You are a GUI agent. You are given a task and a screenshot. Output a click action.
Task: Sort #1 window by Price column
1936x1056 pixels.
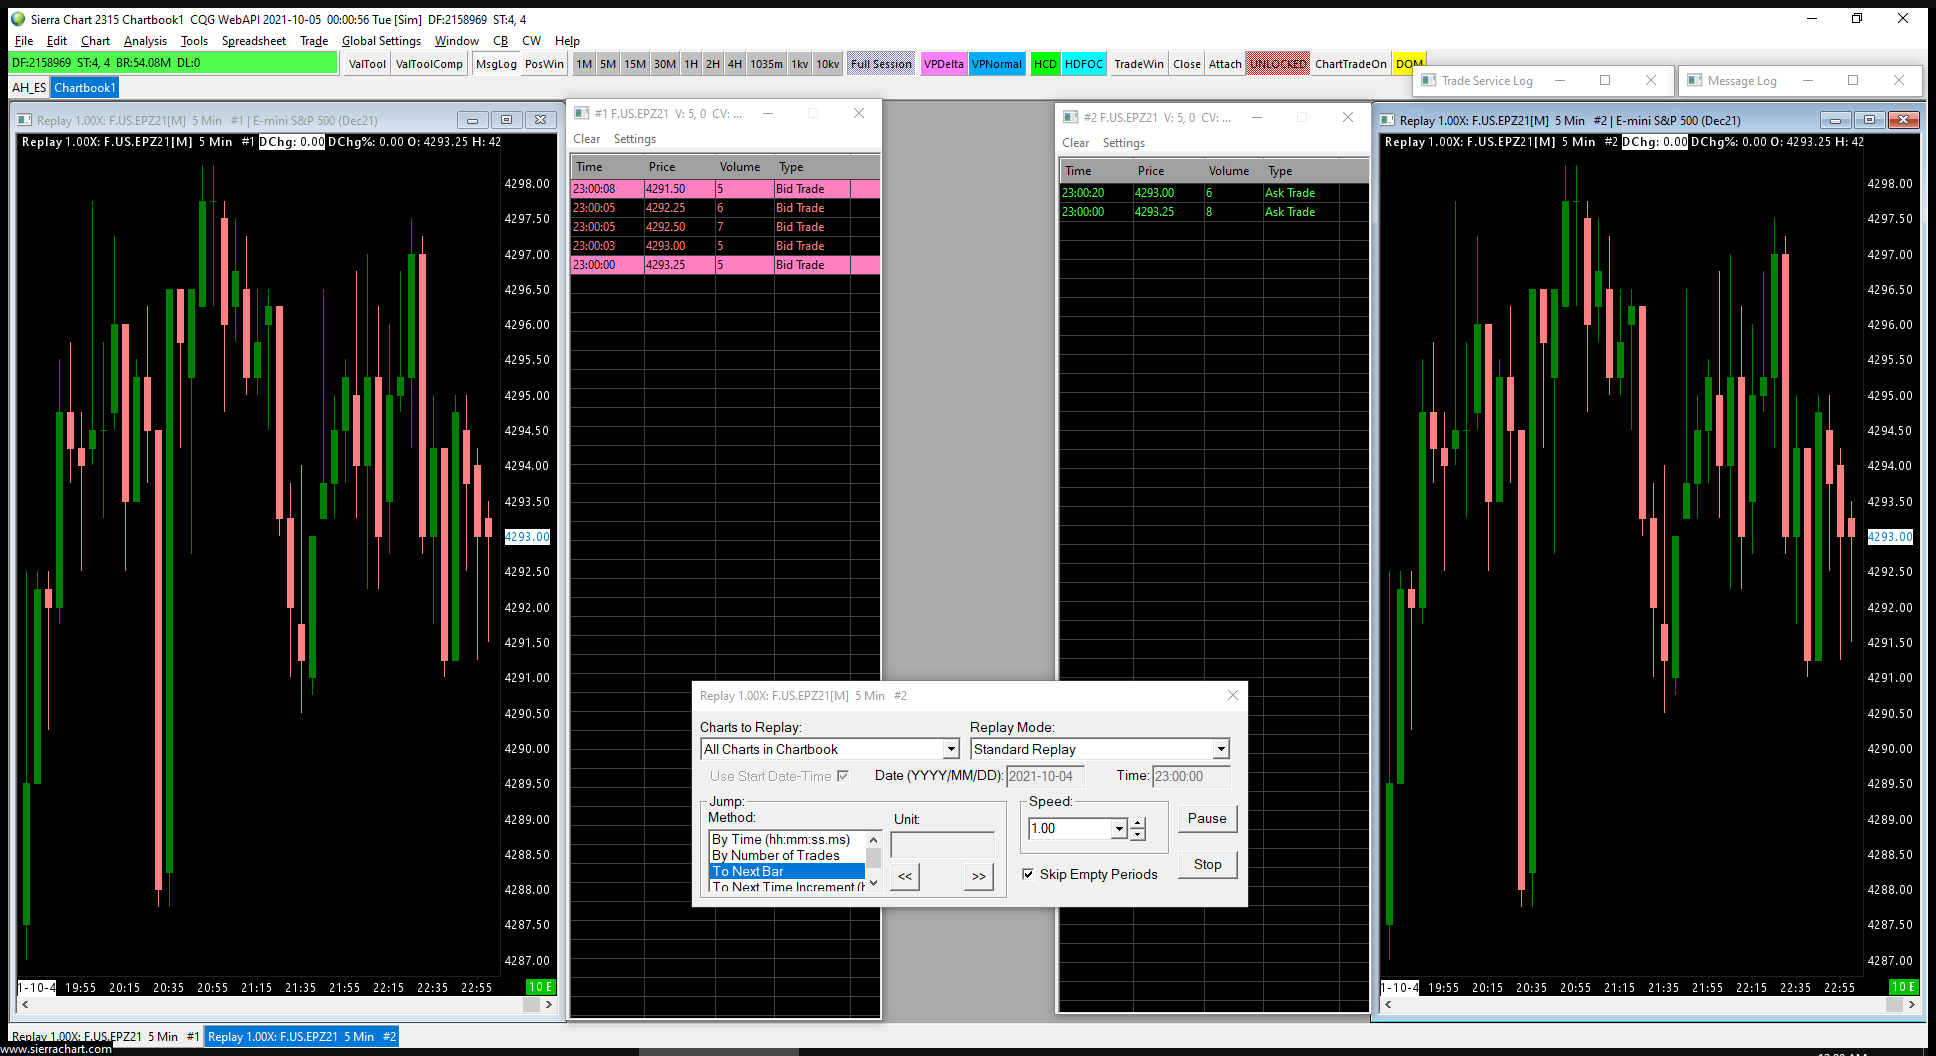click(679, 167)
